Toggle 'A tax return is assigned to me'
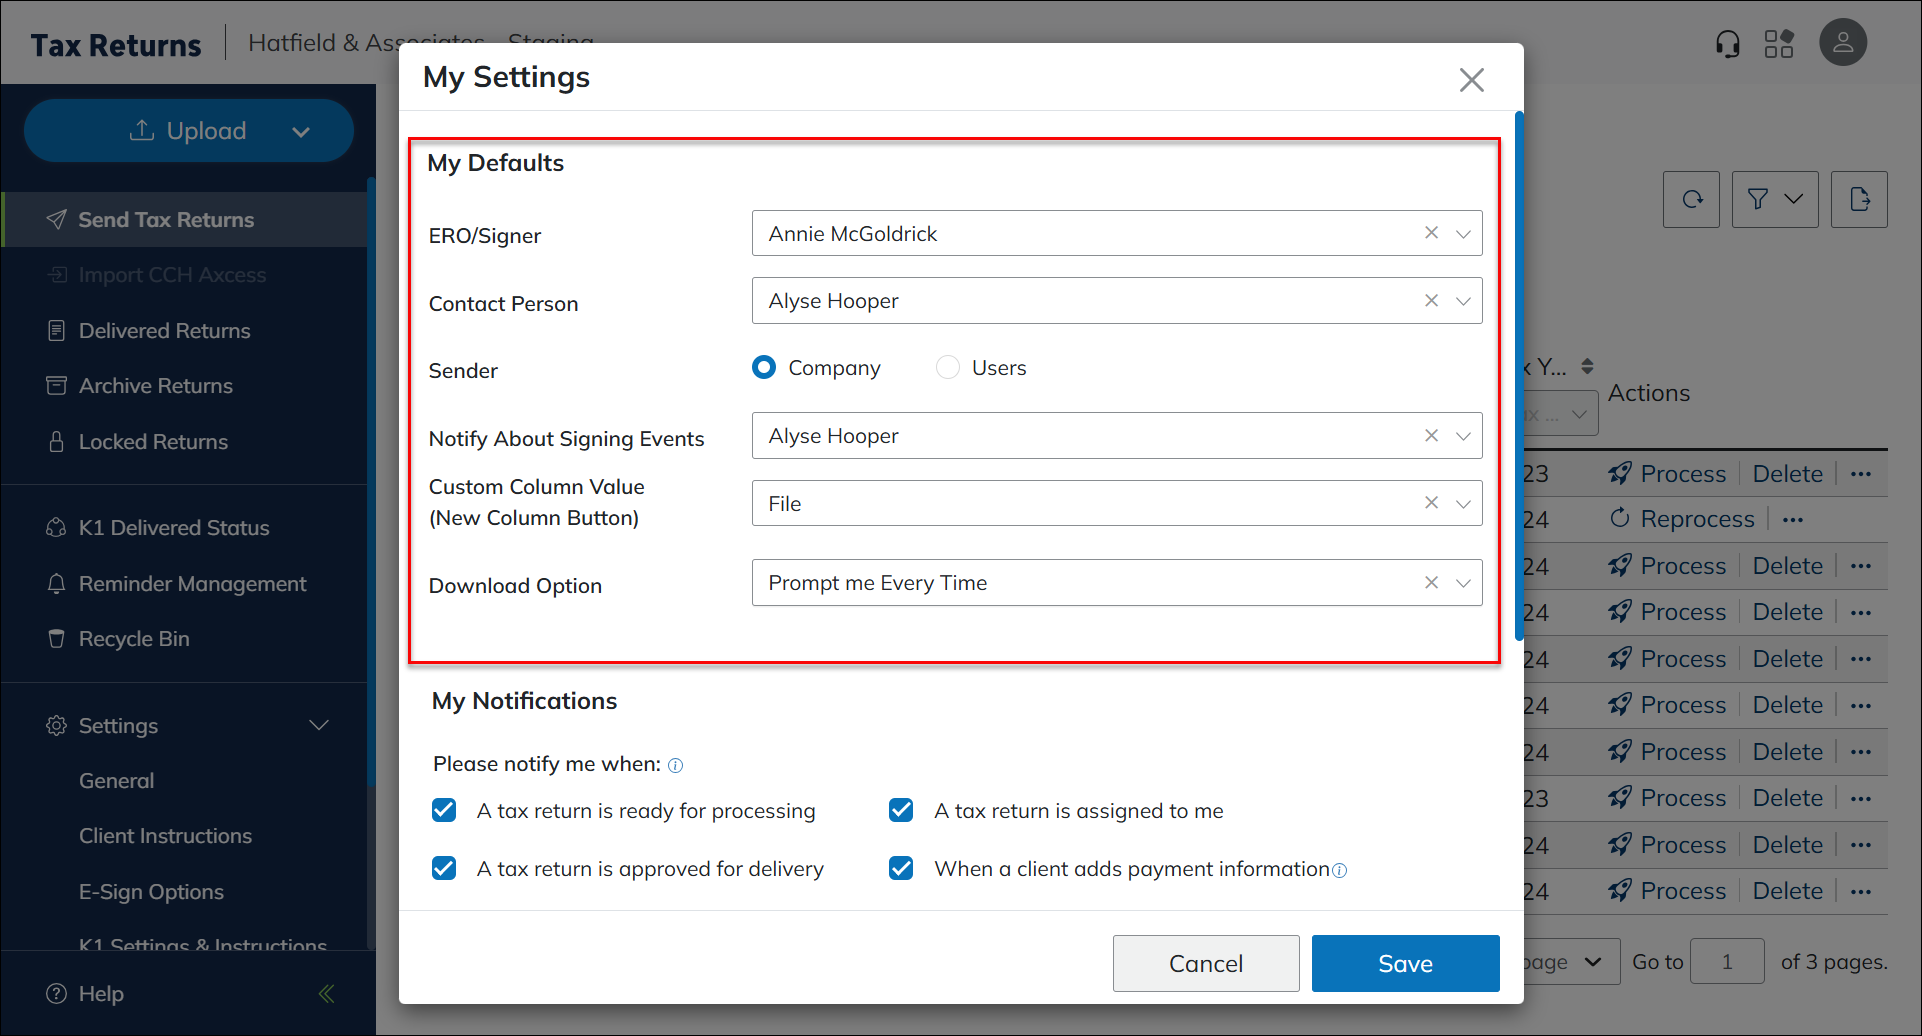 pyautogui.click(x=901, y=810)
